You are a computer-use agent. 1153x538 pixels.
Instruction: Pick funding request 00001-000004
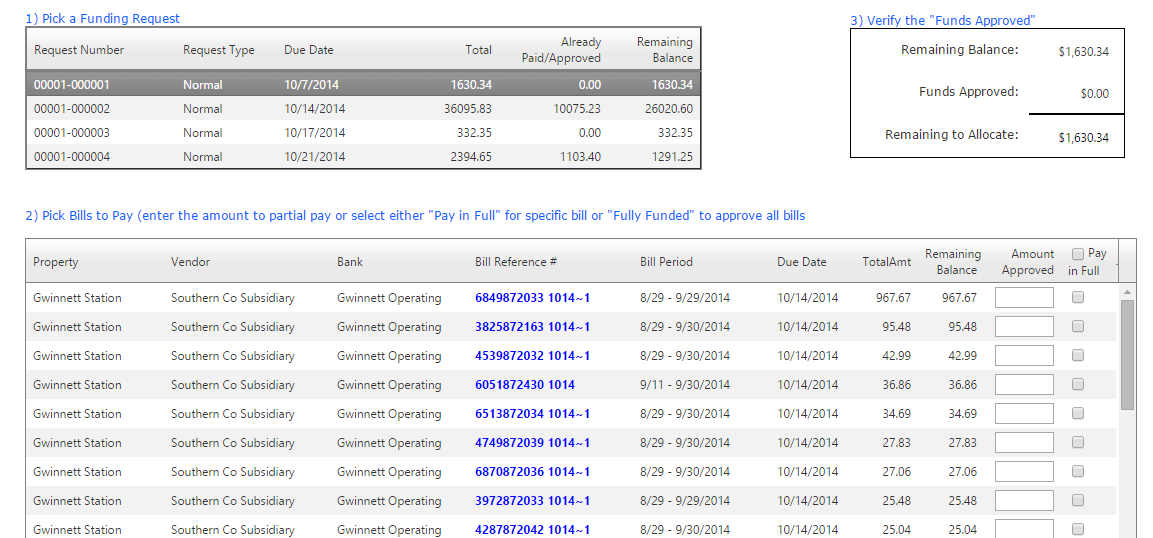coord(72,157)
